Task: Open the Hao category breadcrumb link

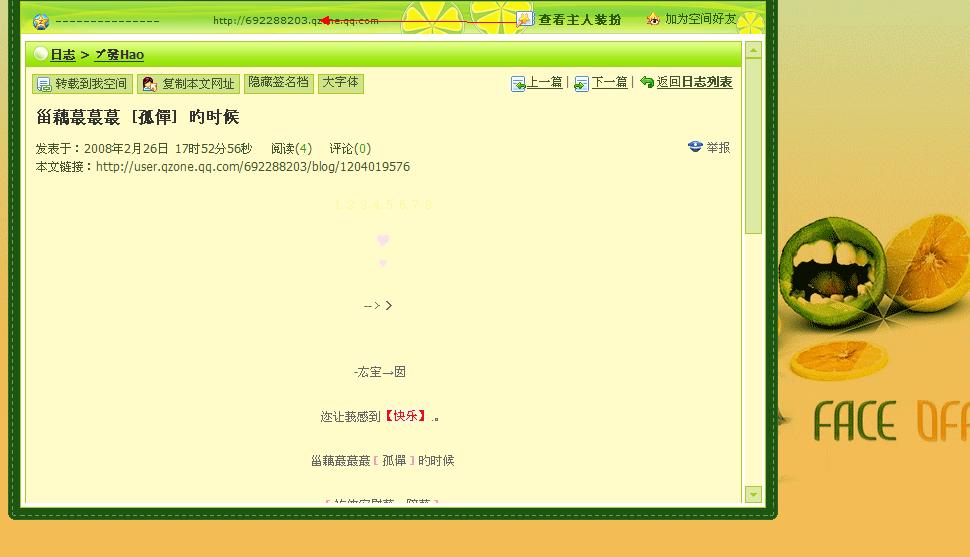Action: point(119,55)
